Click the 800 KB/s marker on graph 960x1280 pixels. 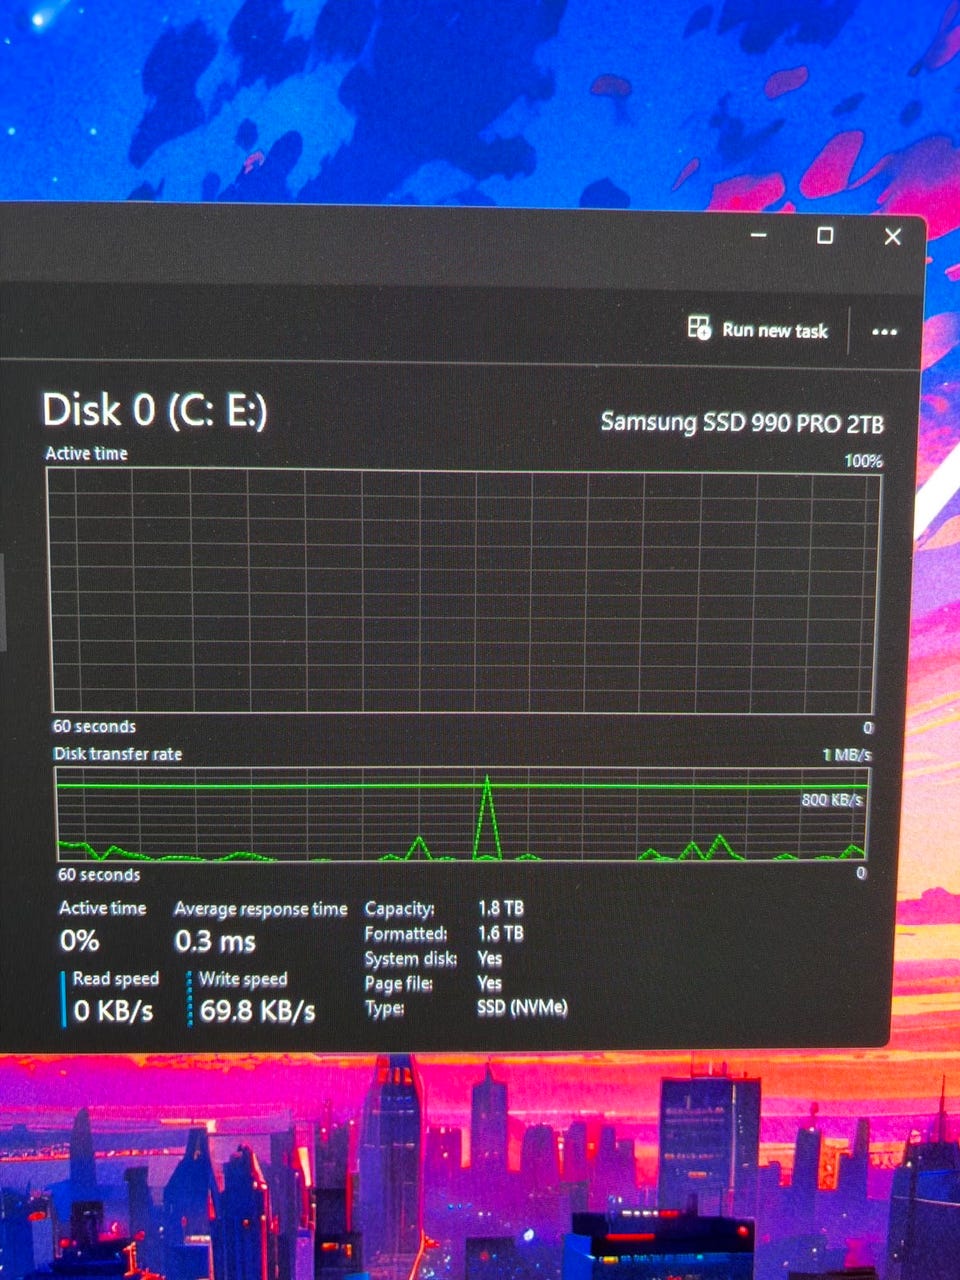coord(832,800)
